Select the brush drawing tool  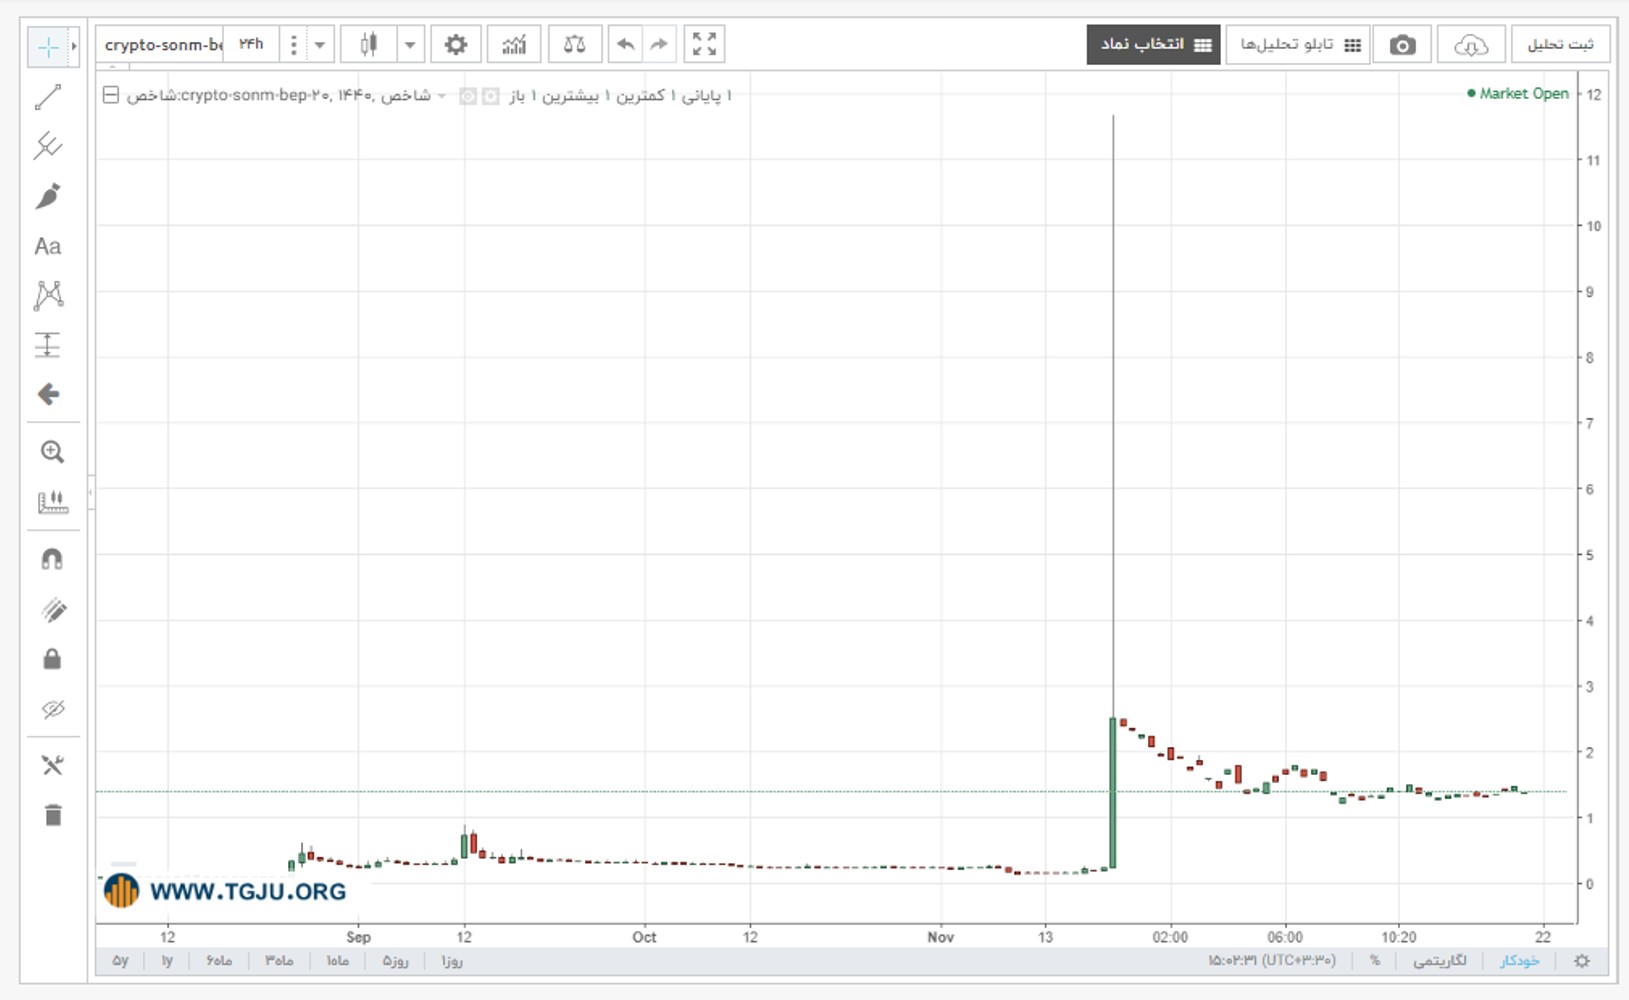click(x=48, y=196)
